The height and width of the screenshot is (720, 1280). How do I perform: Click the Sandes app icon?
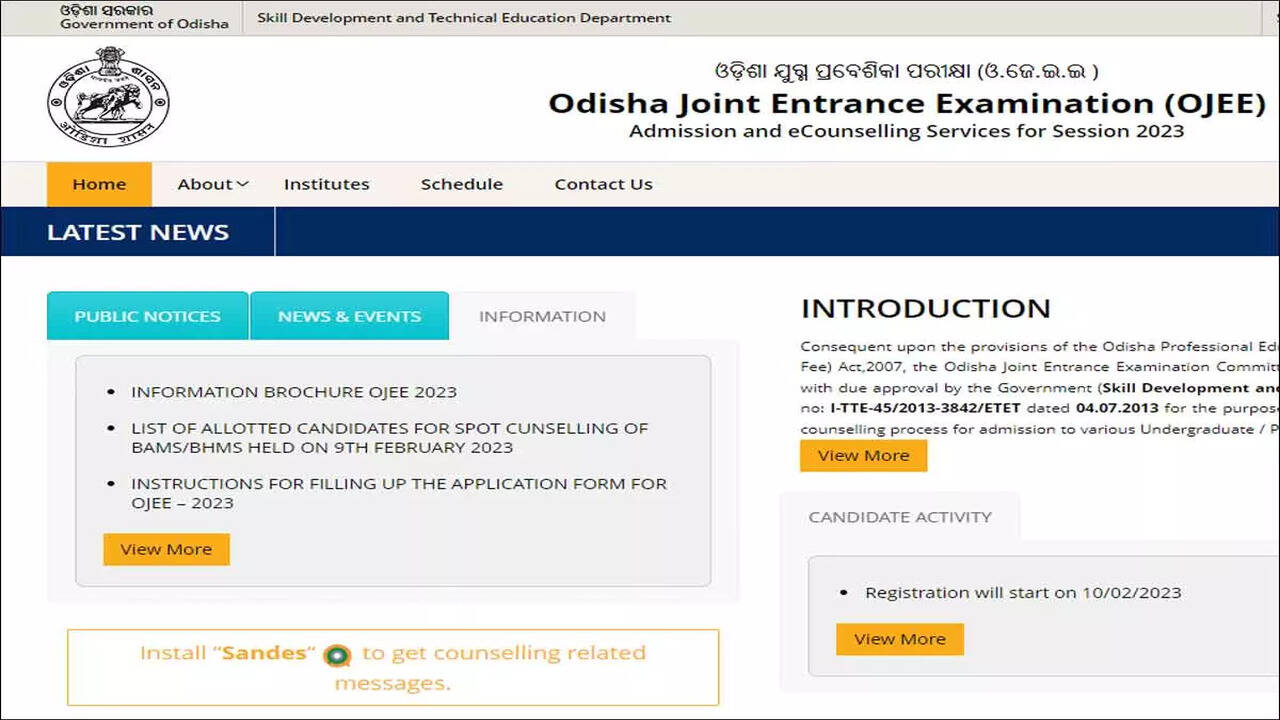337,655
